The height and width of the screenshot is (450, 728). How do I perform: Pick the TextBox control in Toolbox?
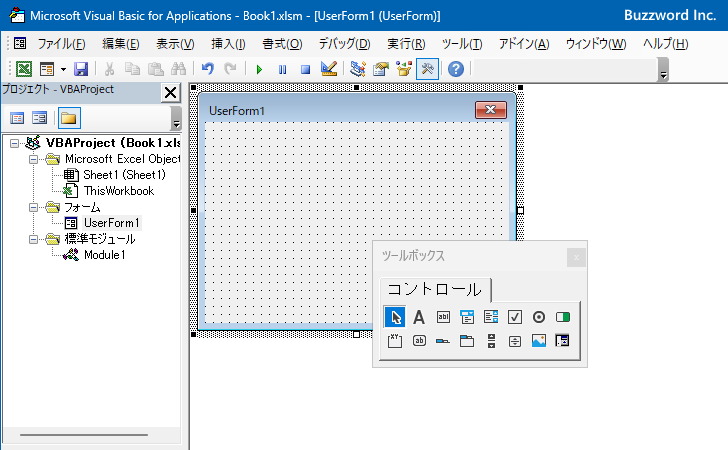point(443,317)
